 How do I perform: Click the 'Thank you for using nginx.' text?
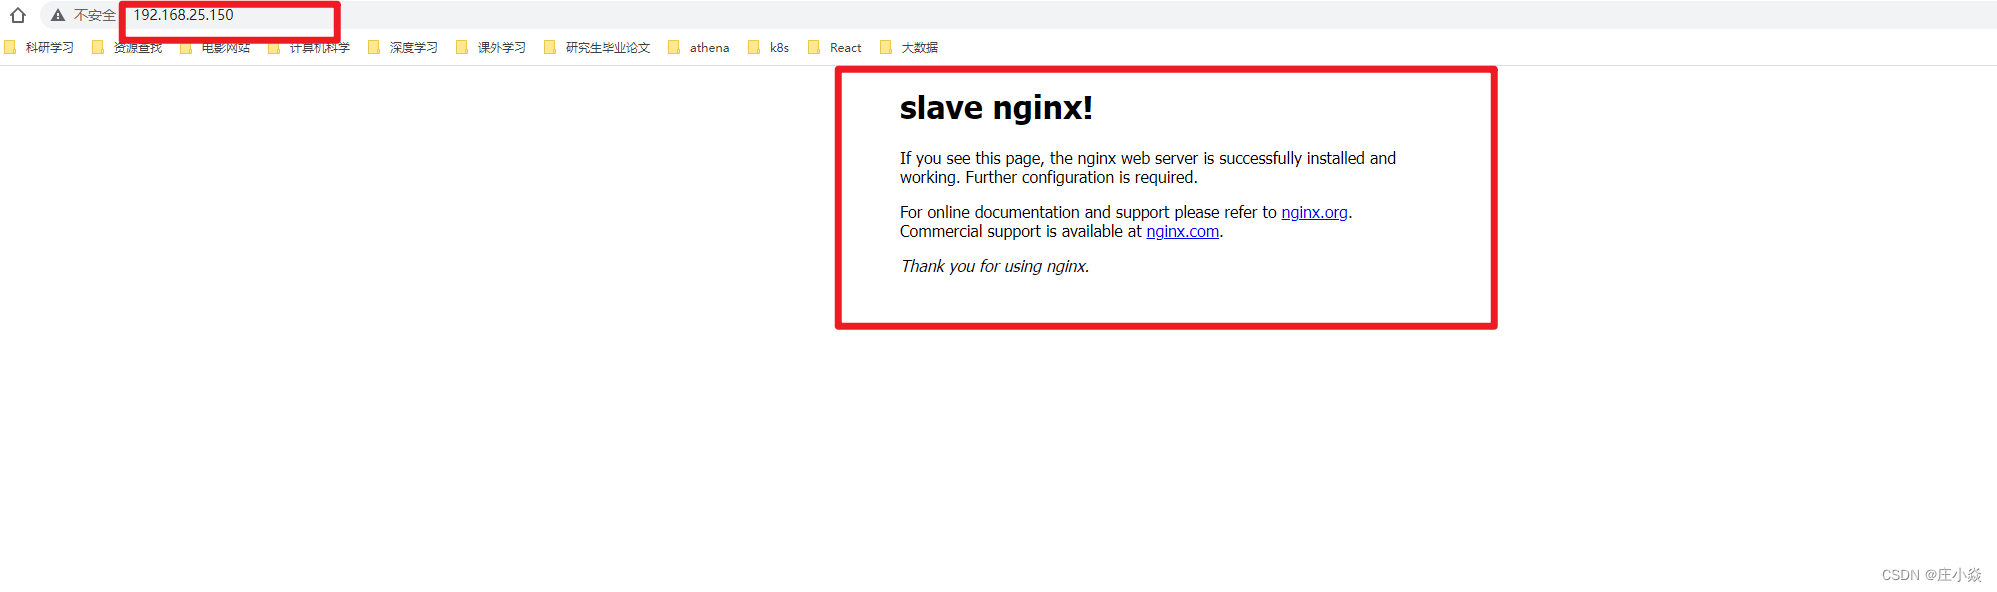tap(995, 266)
